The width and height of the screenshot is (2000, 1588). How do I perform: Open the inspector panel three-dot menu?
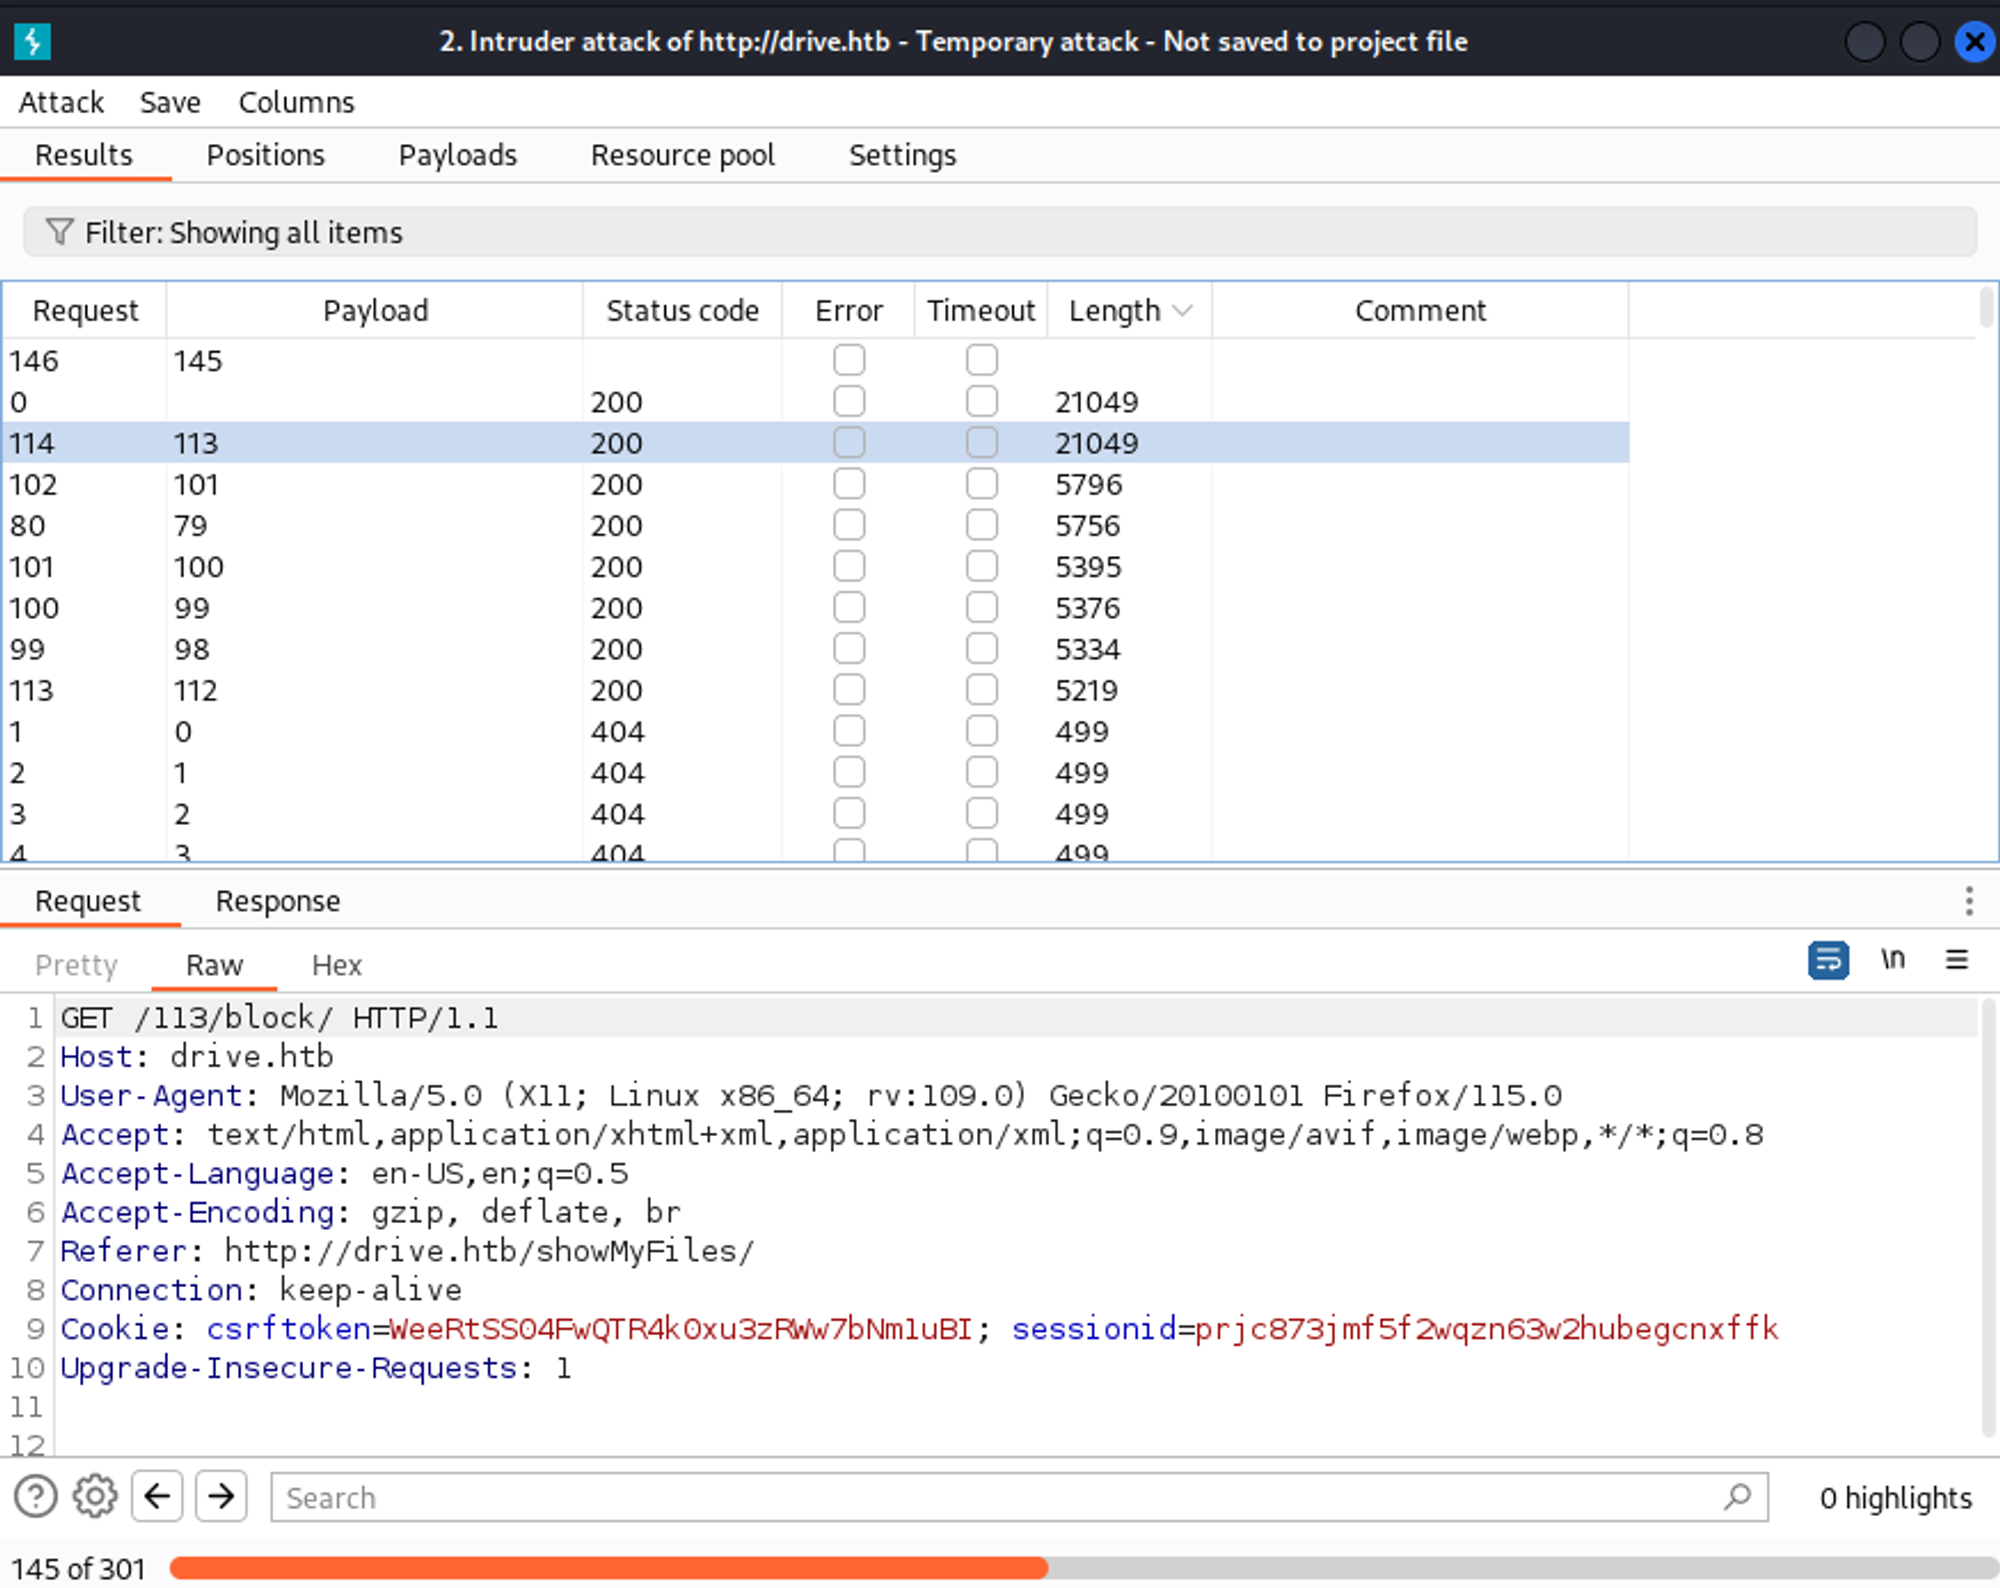[1968, 901]
